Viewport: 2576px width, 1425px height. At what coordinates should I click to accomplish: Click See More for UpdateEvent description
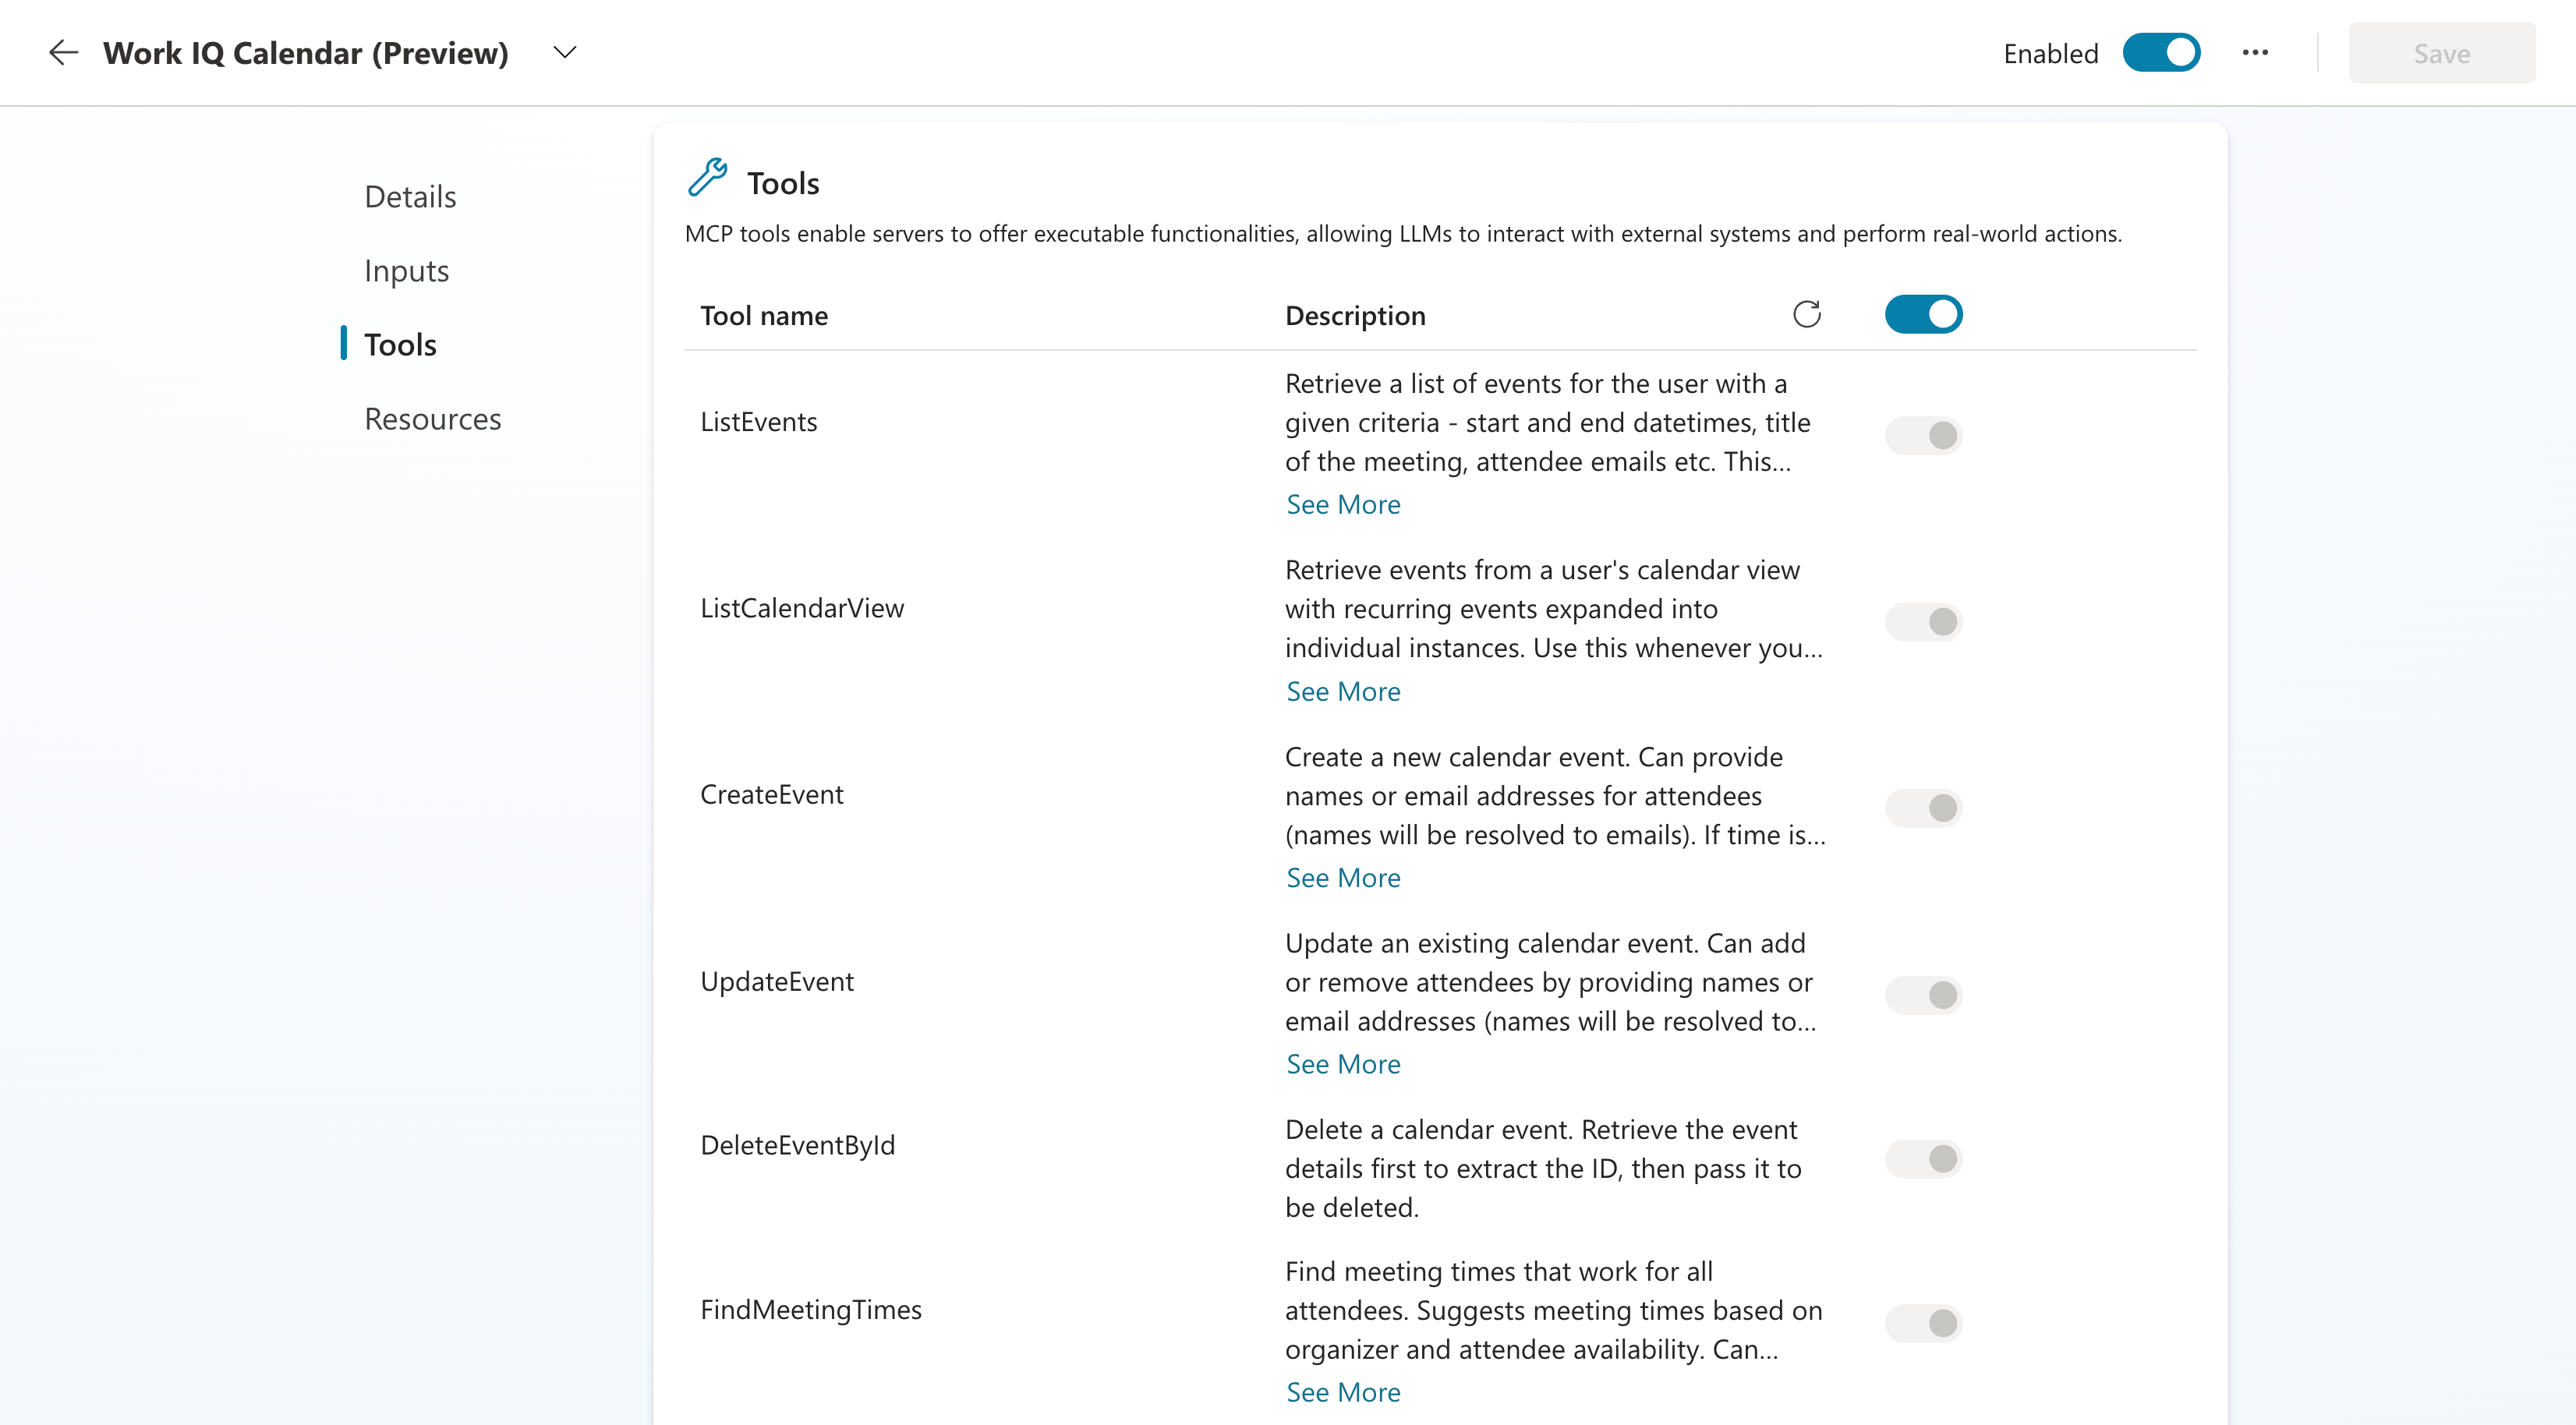(x=1343, y=1063)
